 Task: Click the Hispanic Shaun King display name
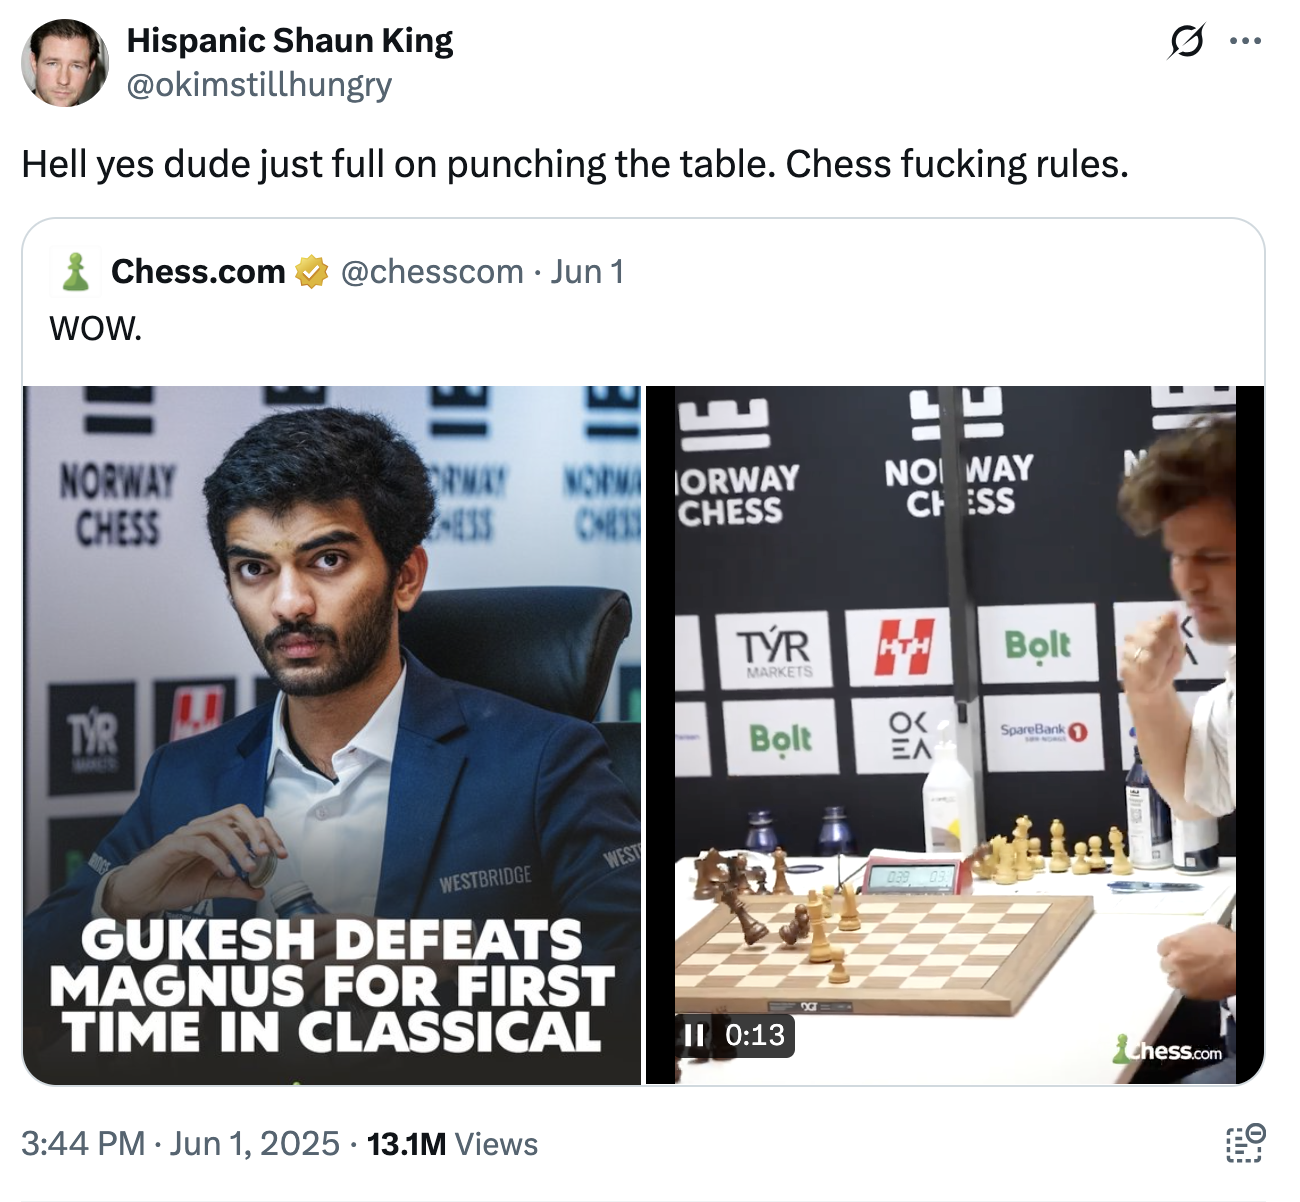click(288, 40)
